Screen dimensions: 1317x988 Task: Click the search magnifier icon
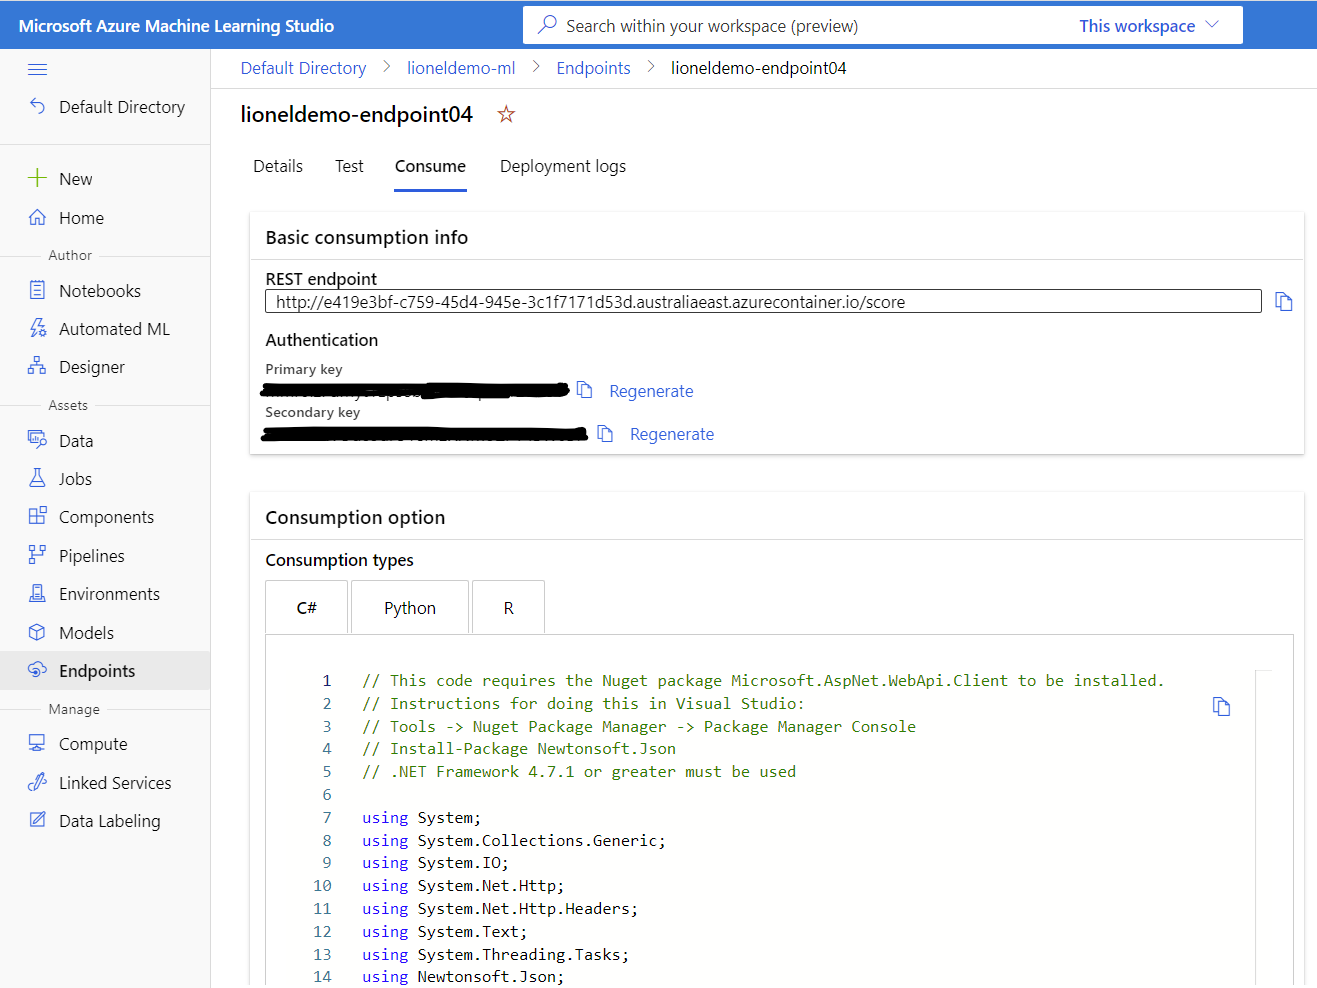pyautogui.click(x=547, y=25)
